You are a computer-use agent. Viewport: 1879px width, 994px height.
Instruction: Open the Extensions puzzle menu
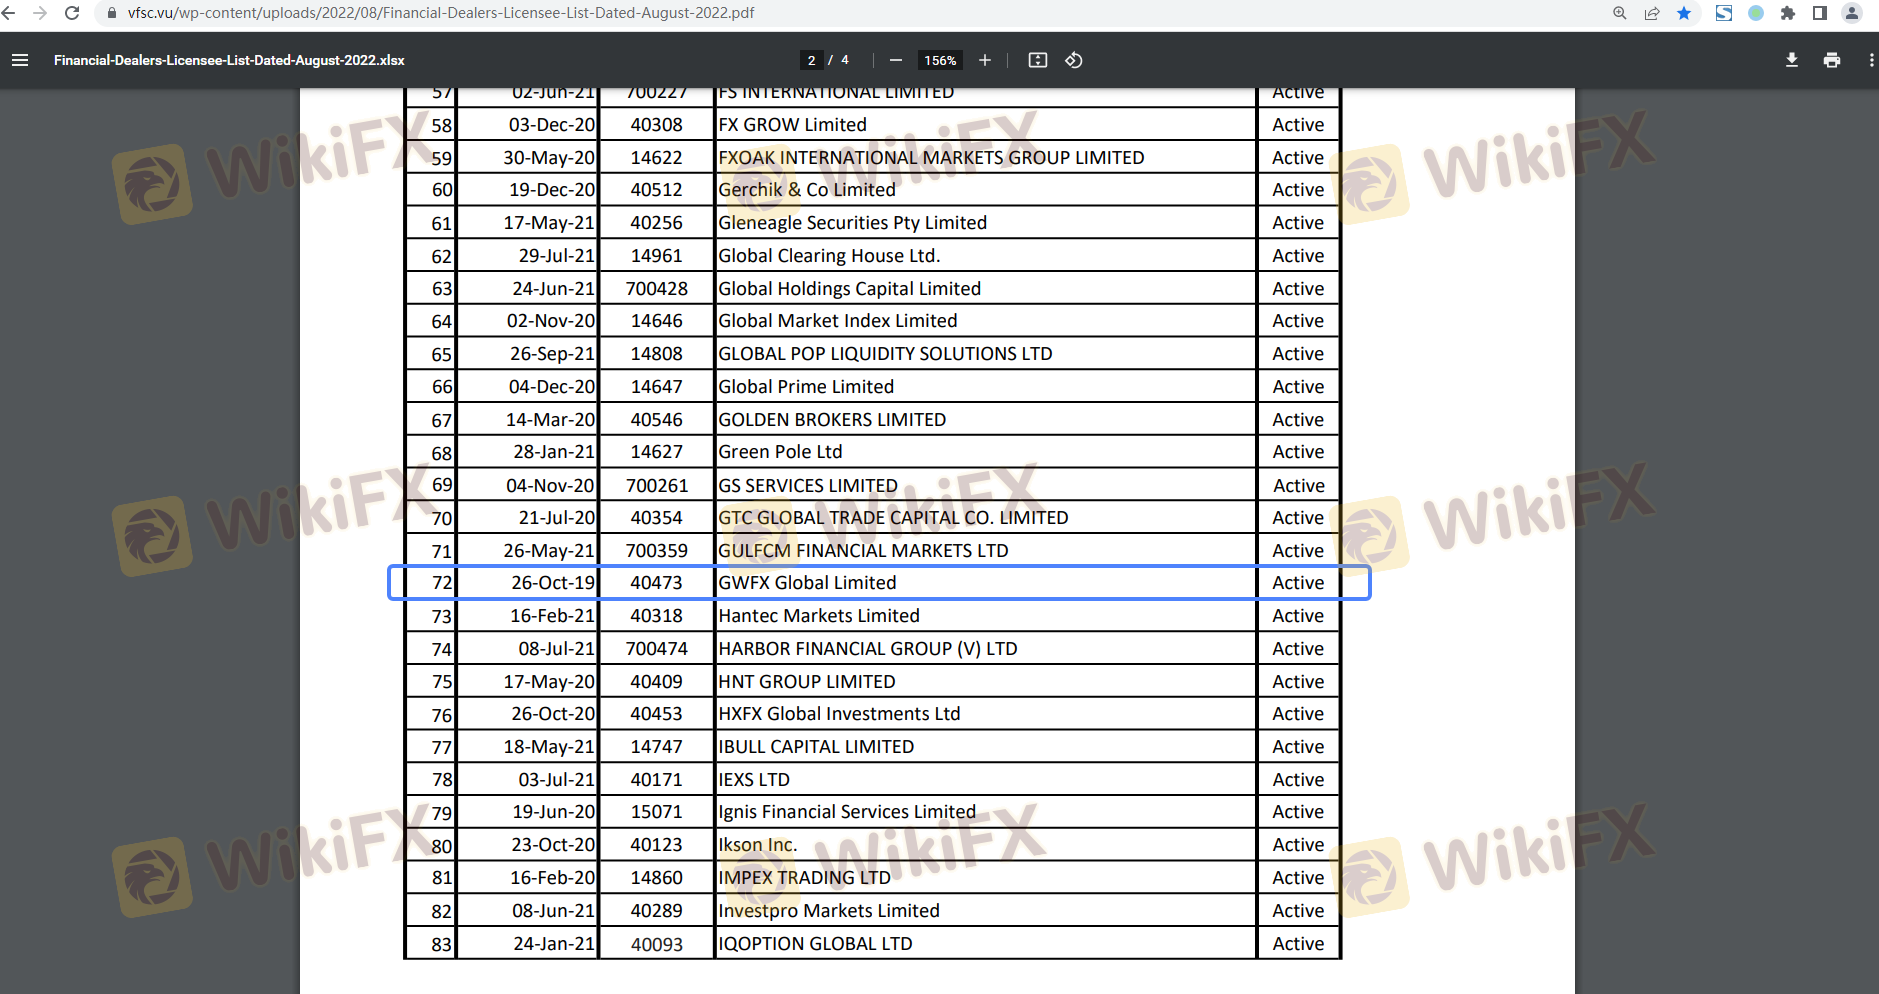(1788, 13)
